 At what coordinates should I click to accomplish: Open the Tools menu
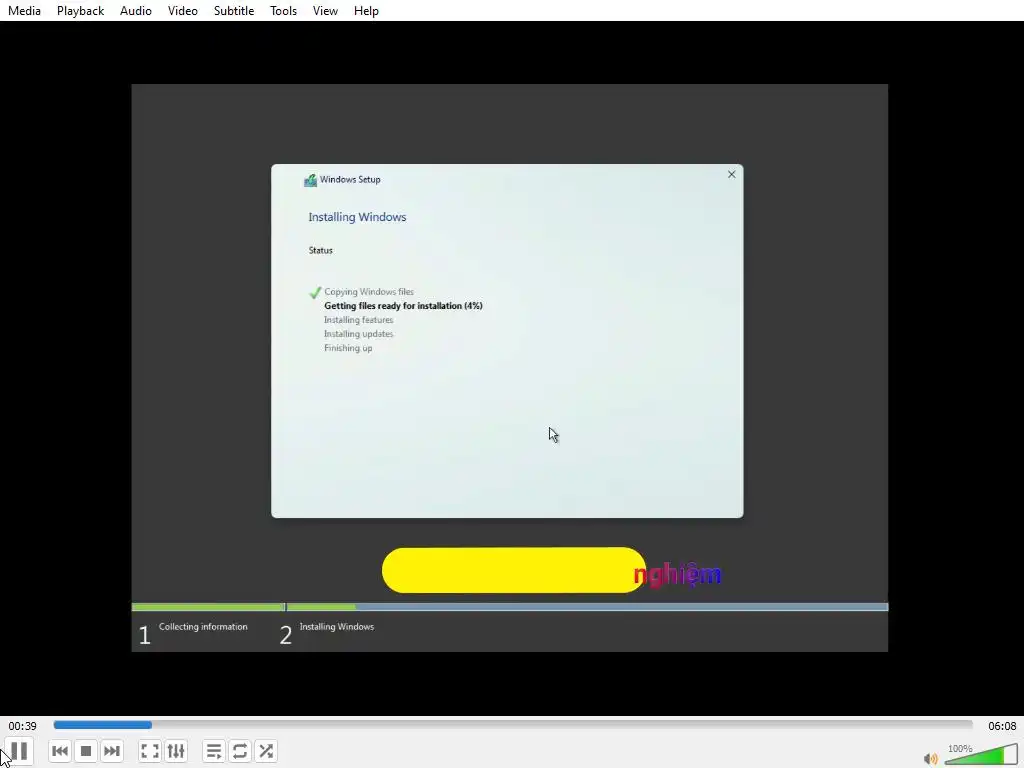pos(283,10)
